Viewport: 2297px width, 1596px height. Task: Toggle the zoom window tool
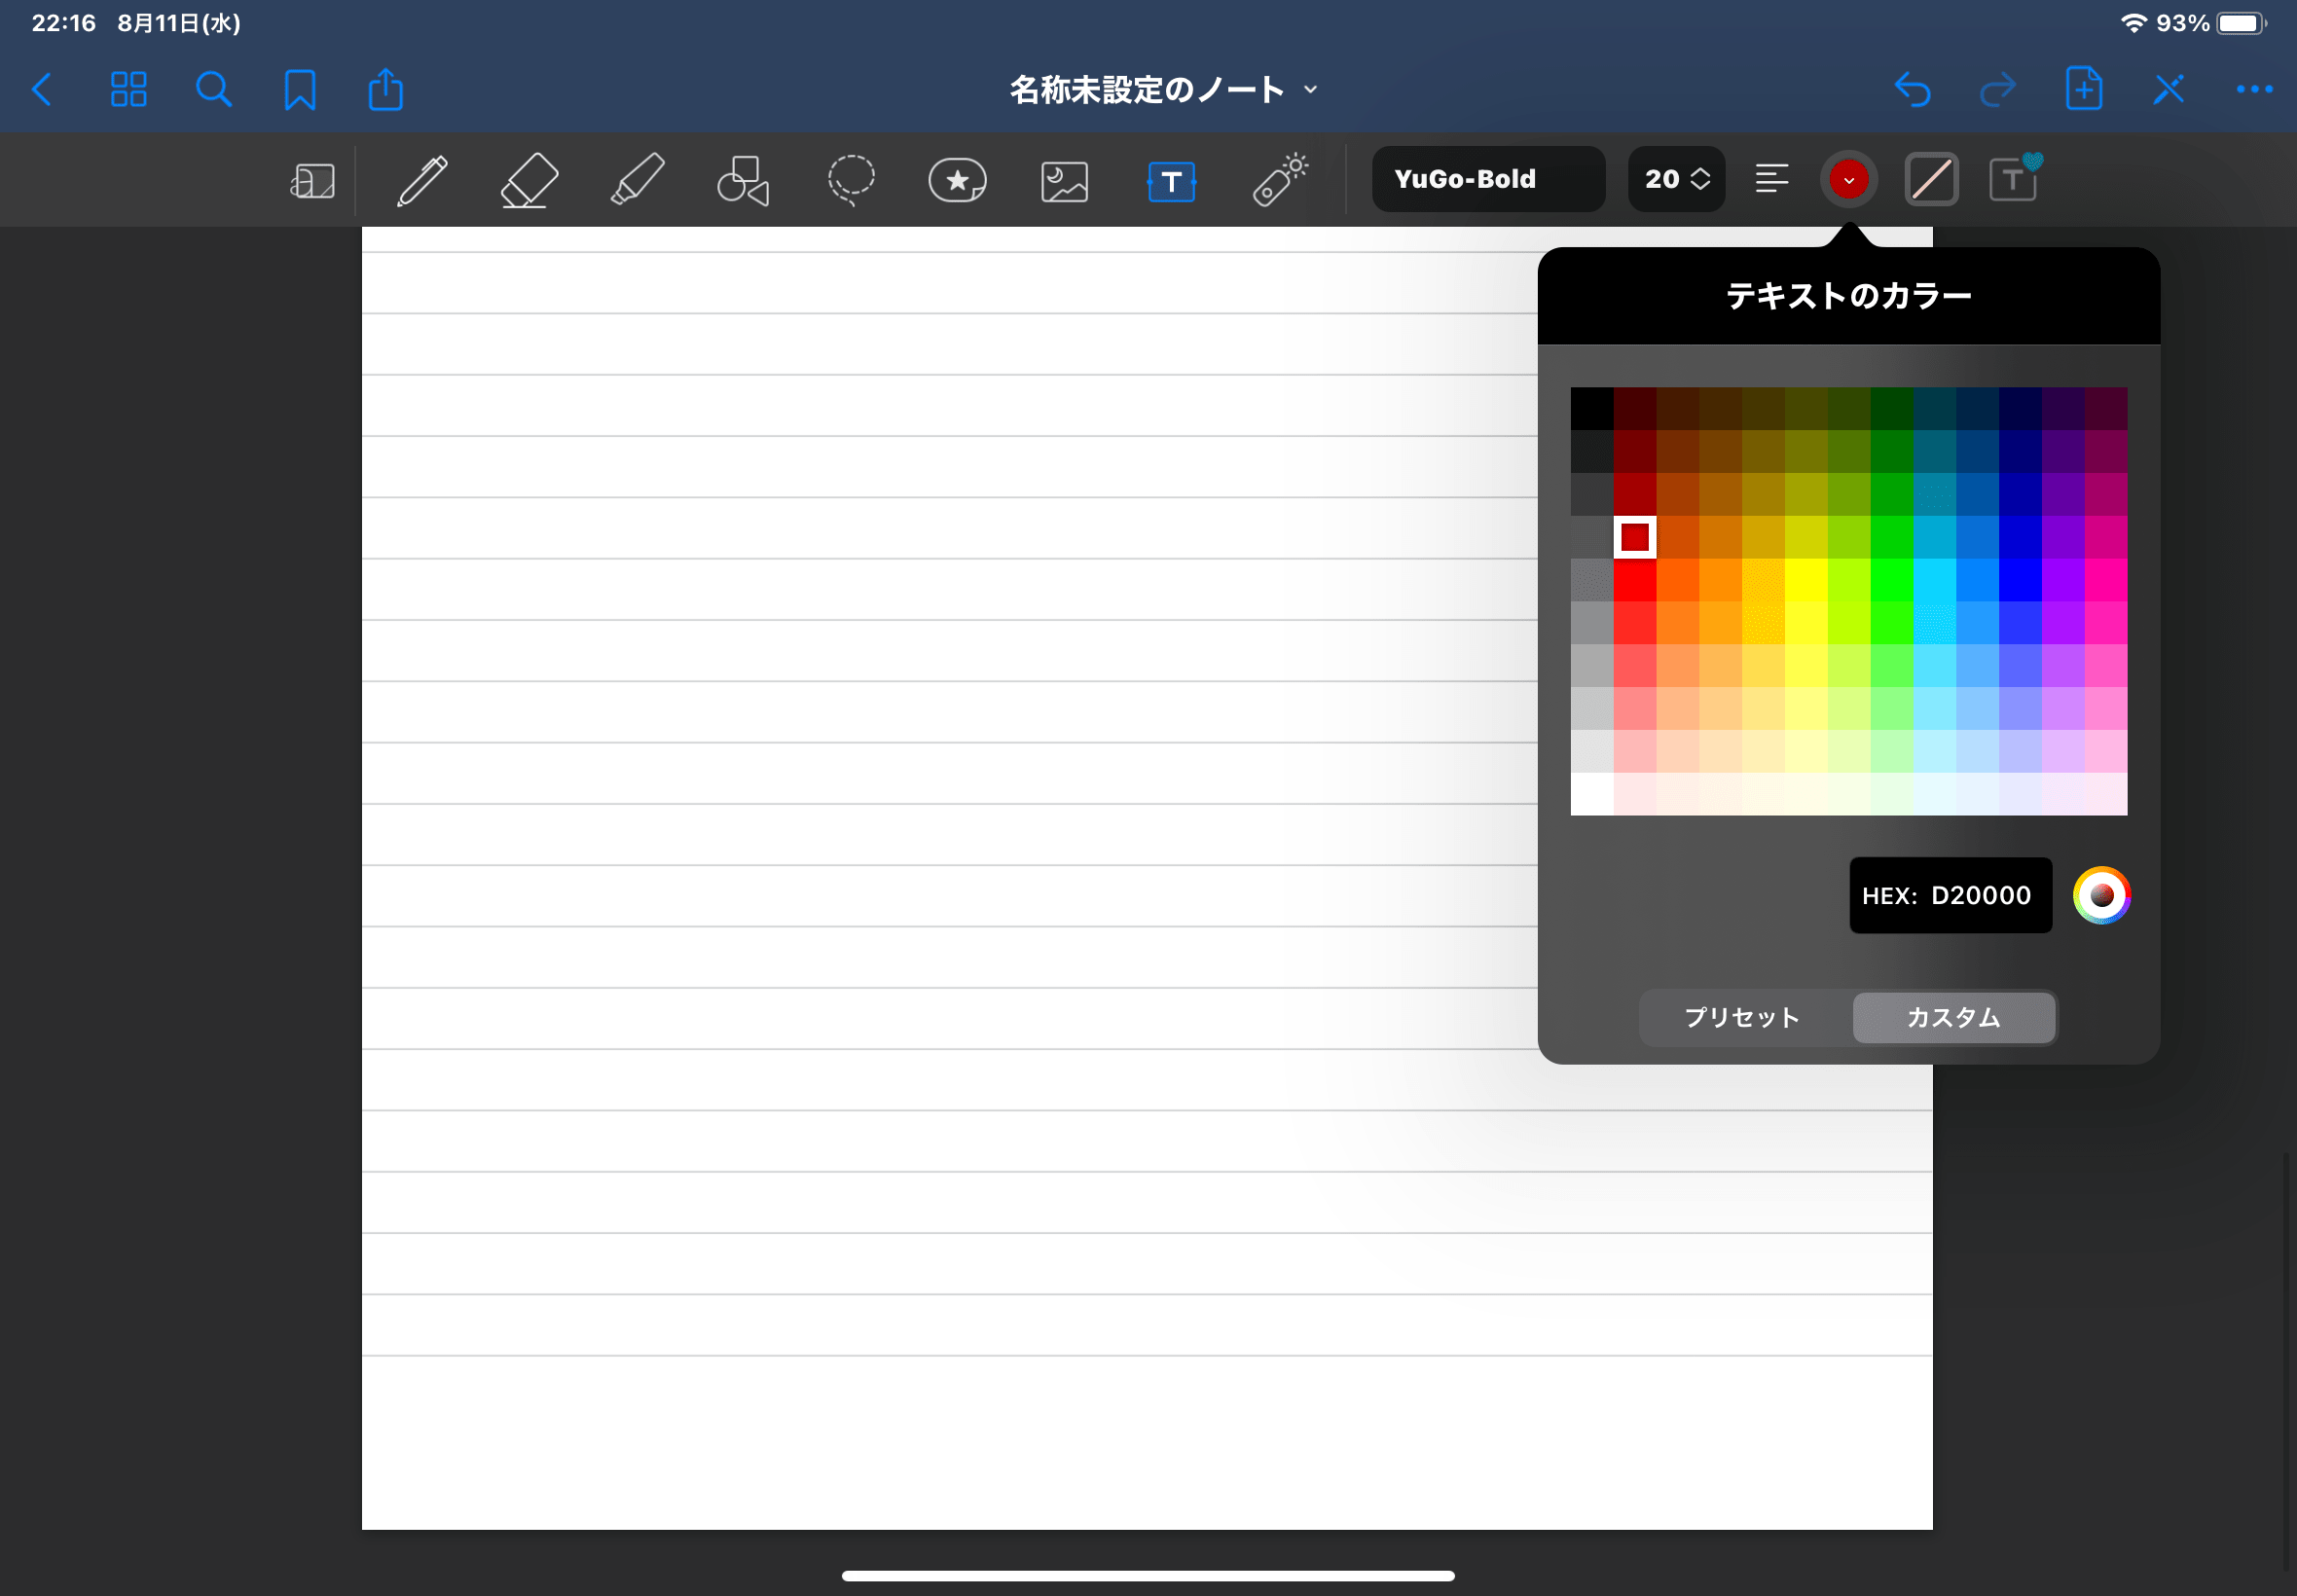(312, 181)
